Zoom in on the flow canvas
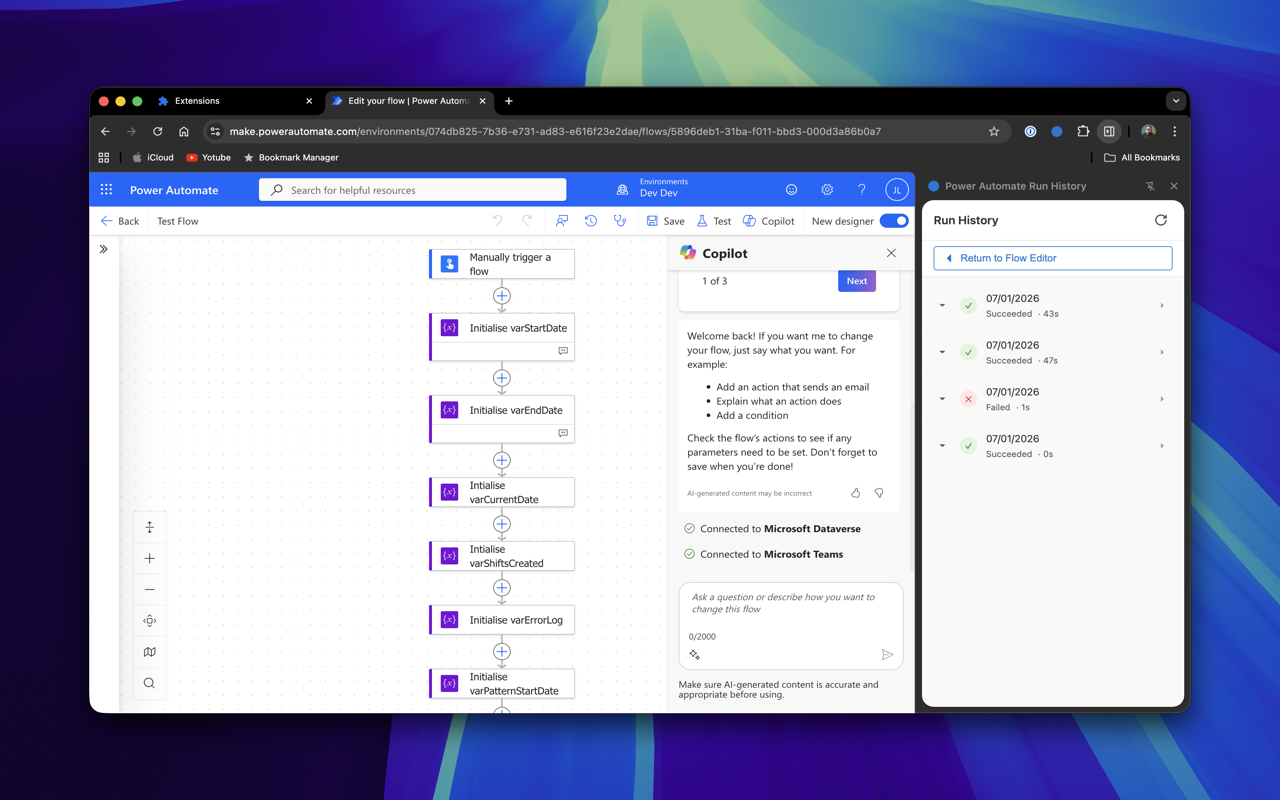Screen dimensions: 1280x800 150,558
